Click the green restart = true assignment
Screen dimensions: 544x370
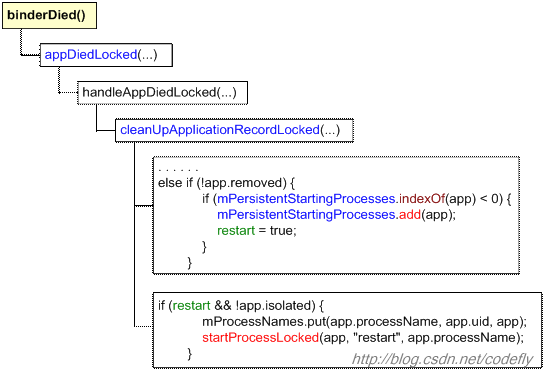pos(257,230)
